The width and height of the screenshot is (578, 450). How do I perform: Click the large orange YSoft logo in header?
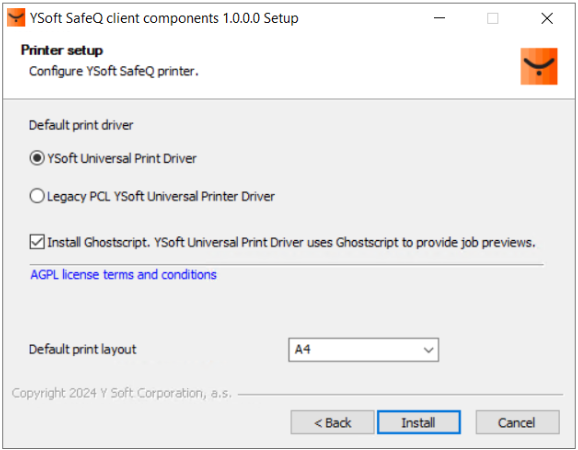(539, 66)
